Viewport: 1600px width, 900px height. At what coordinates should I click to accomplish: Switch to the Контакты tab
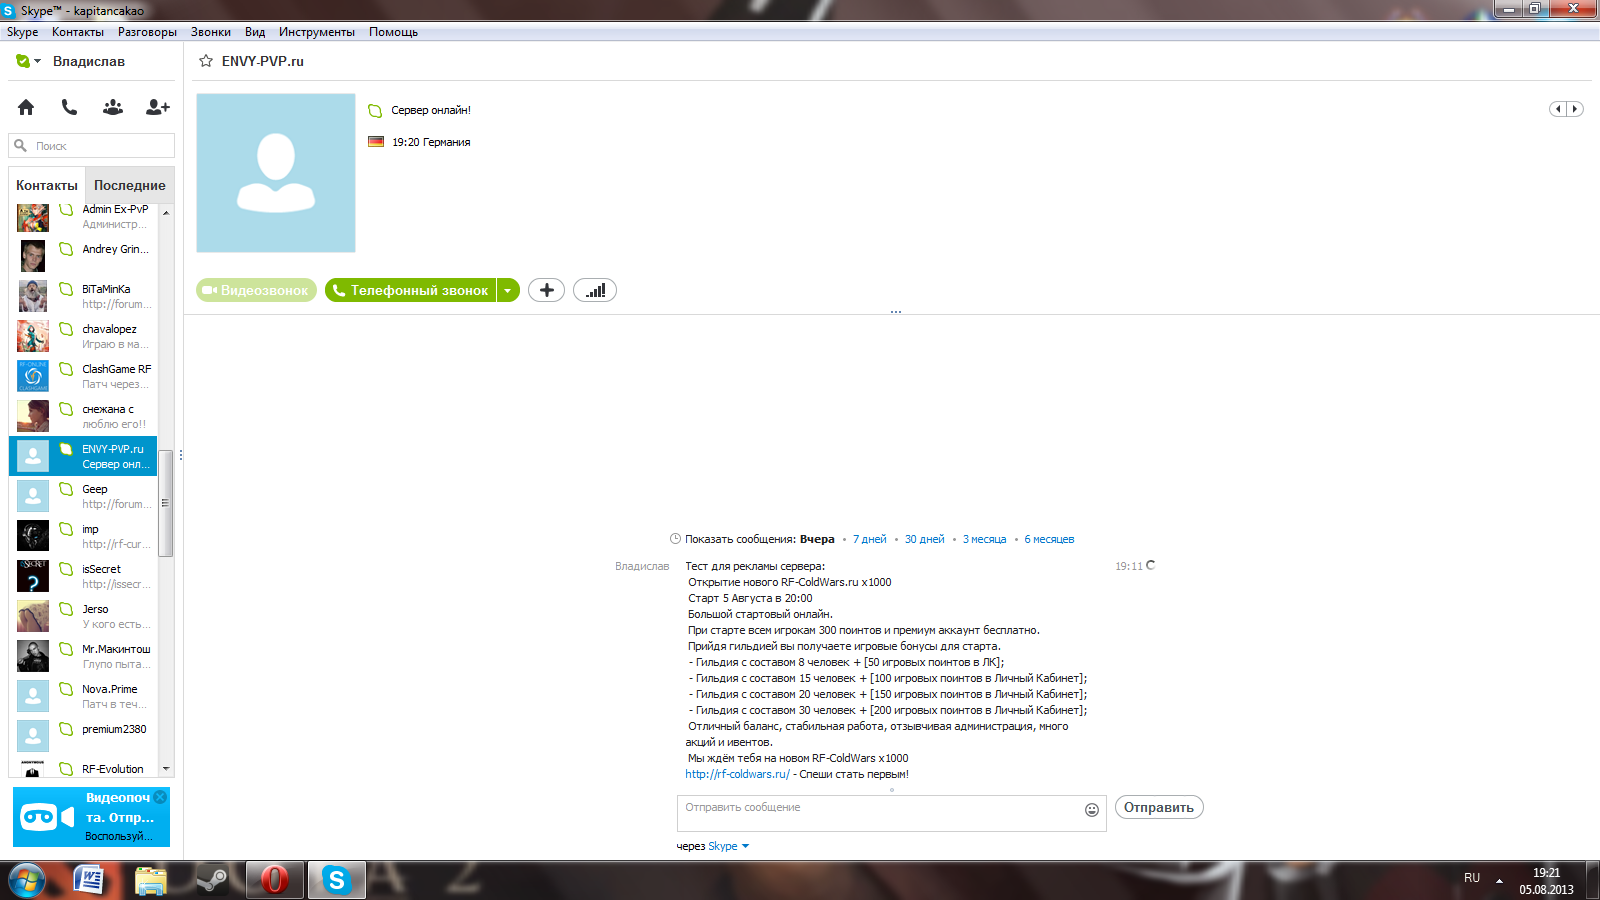(47, 185)
